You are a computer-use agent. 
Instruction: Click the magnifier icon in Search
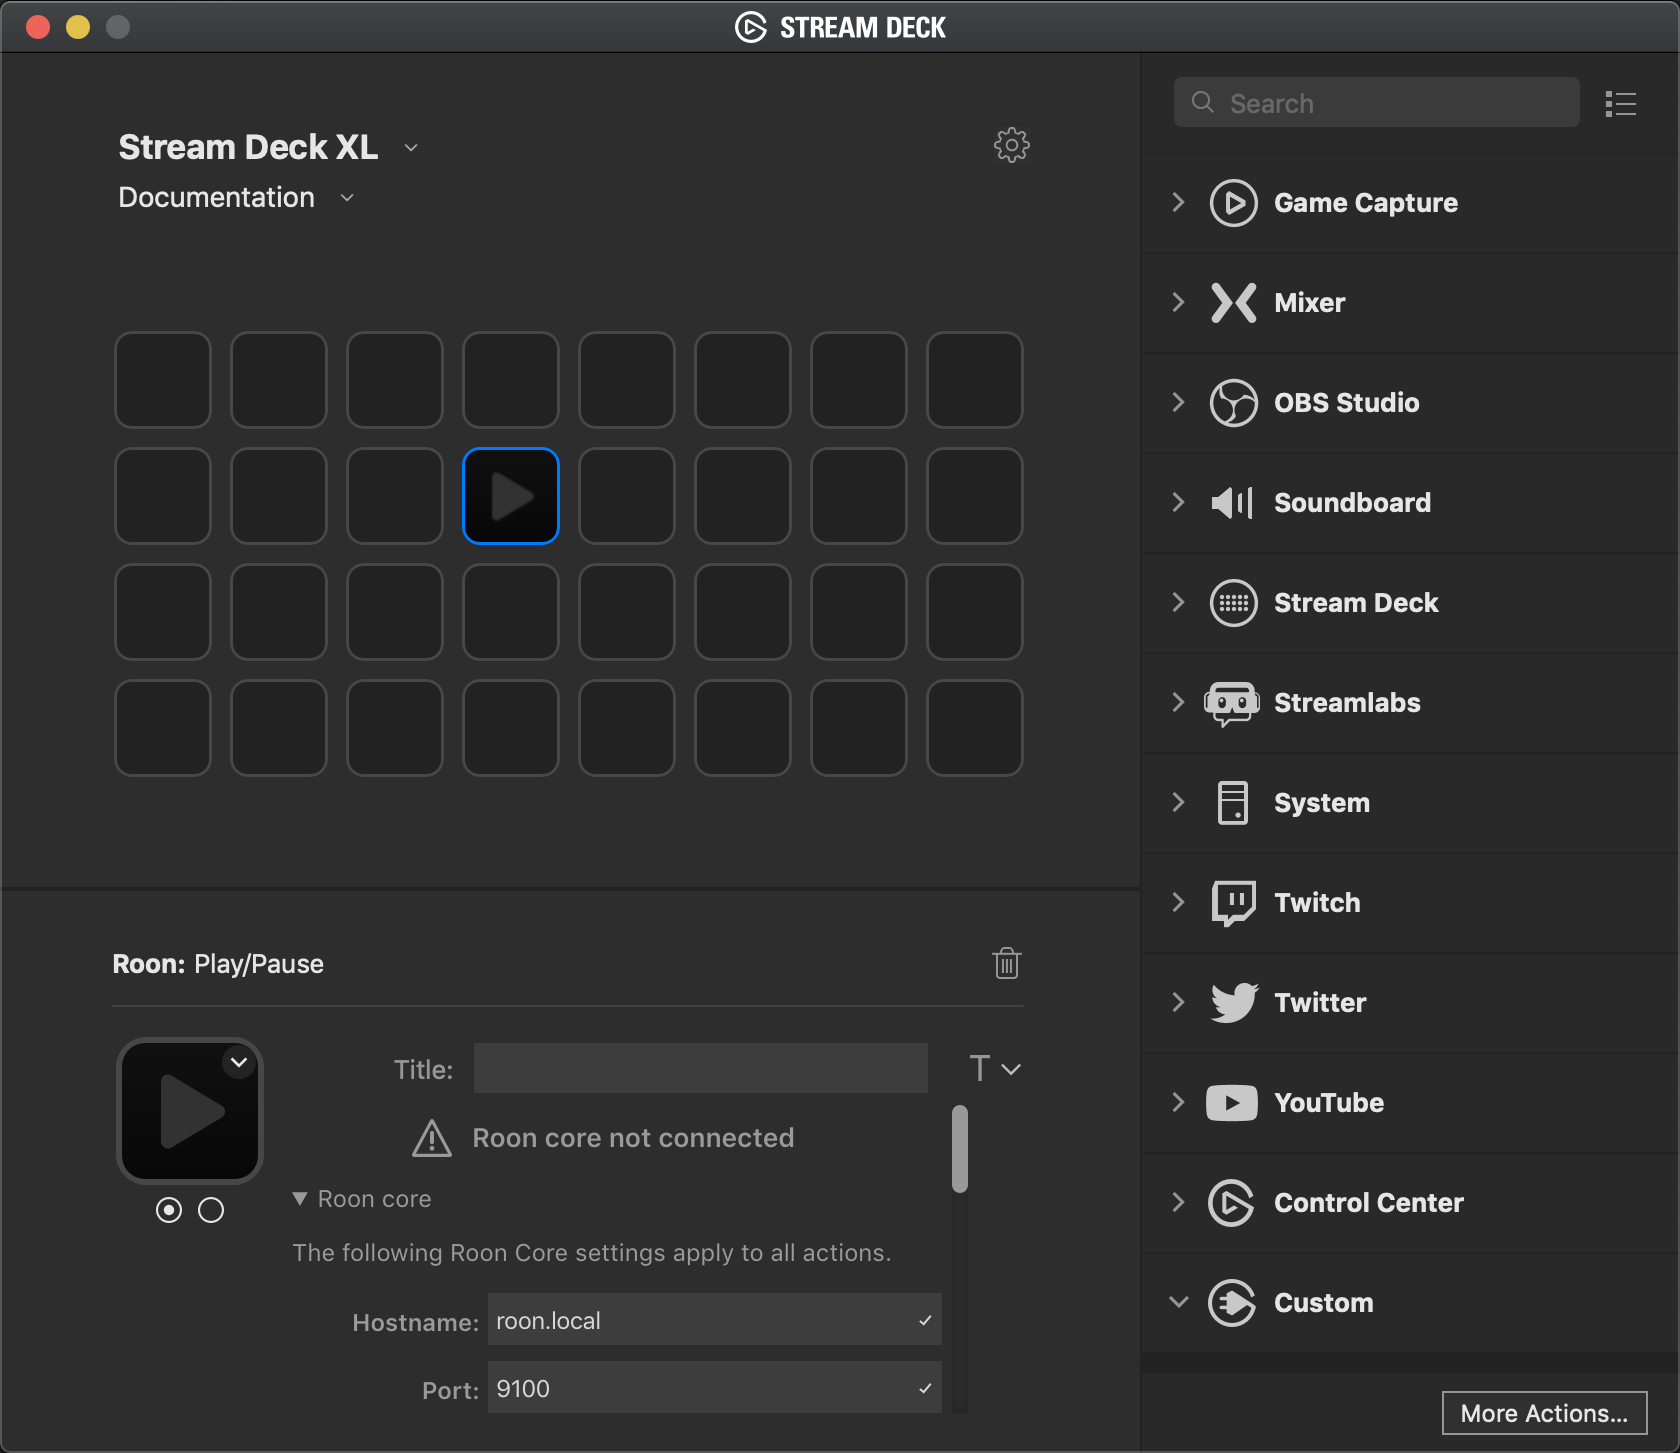pyautogui.click(x=1203, y=102)
